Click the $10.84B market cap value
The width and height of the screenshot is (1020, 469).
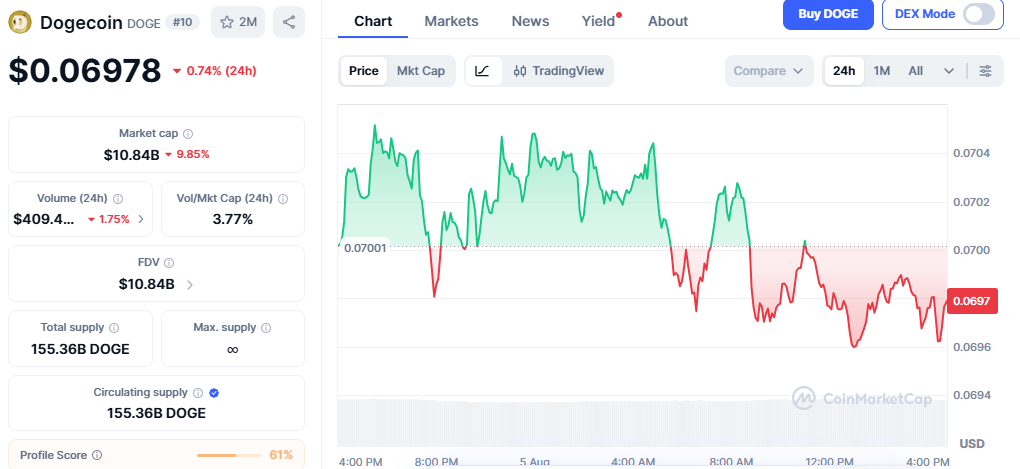pos(131,155)
